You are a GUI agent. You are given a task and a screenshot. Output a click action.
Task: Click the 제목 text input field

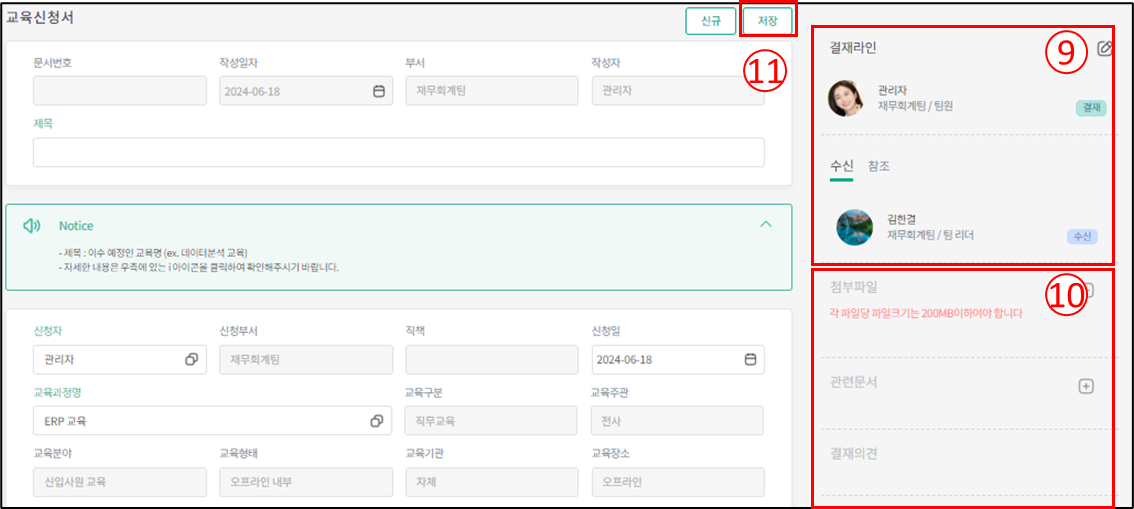tap(398, 152)
